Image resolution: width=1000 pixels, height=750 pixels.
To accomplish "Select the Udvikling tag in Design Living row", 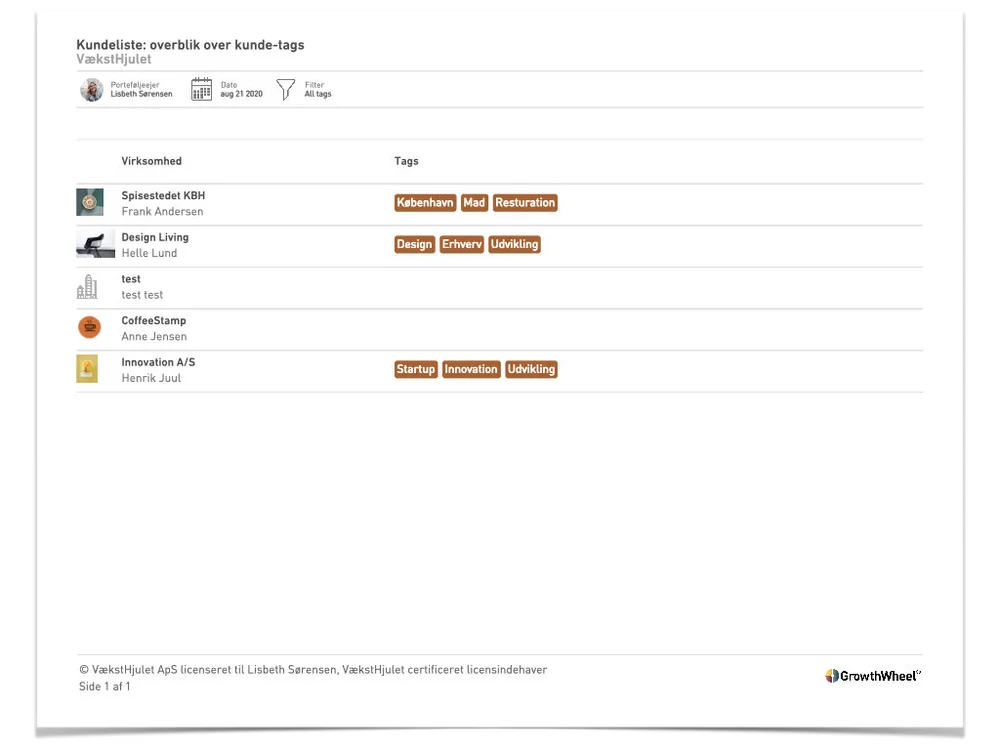I will [515, 244].
